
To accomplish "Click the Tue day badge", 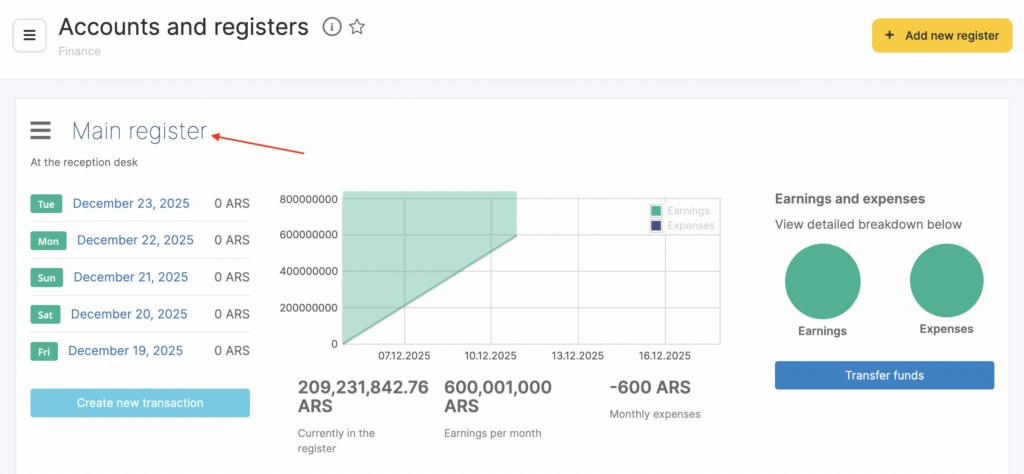I will [46, 204].
